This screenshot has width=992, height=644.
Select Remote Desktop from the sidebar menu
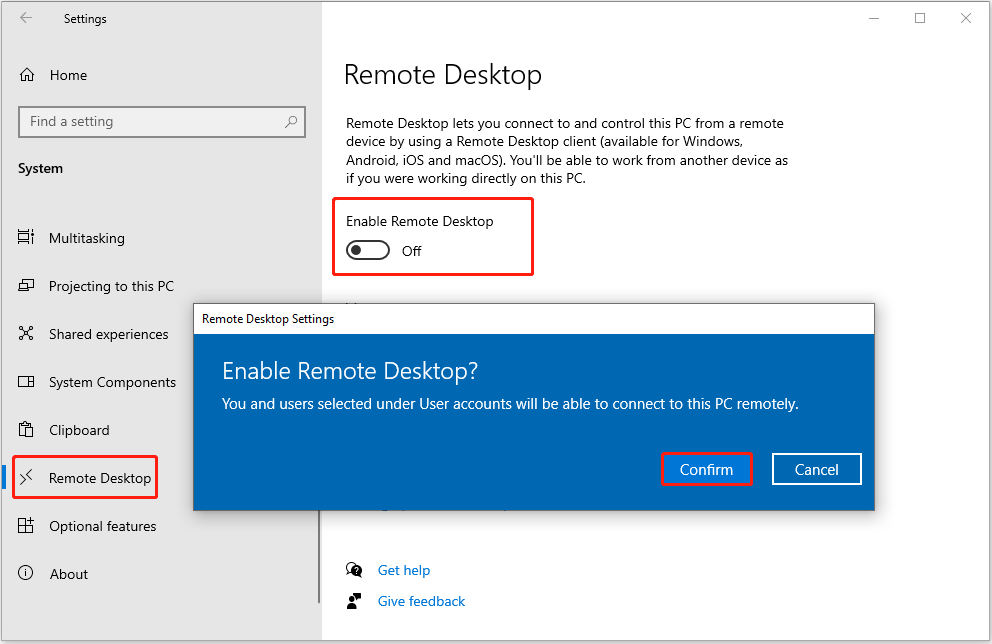(x=100, y=477)
